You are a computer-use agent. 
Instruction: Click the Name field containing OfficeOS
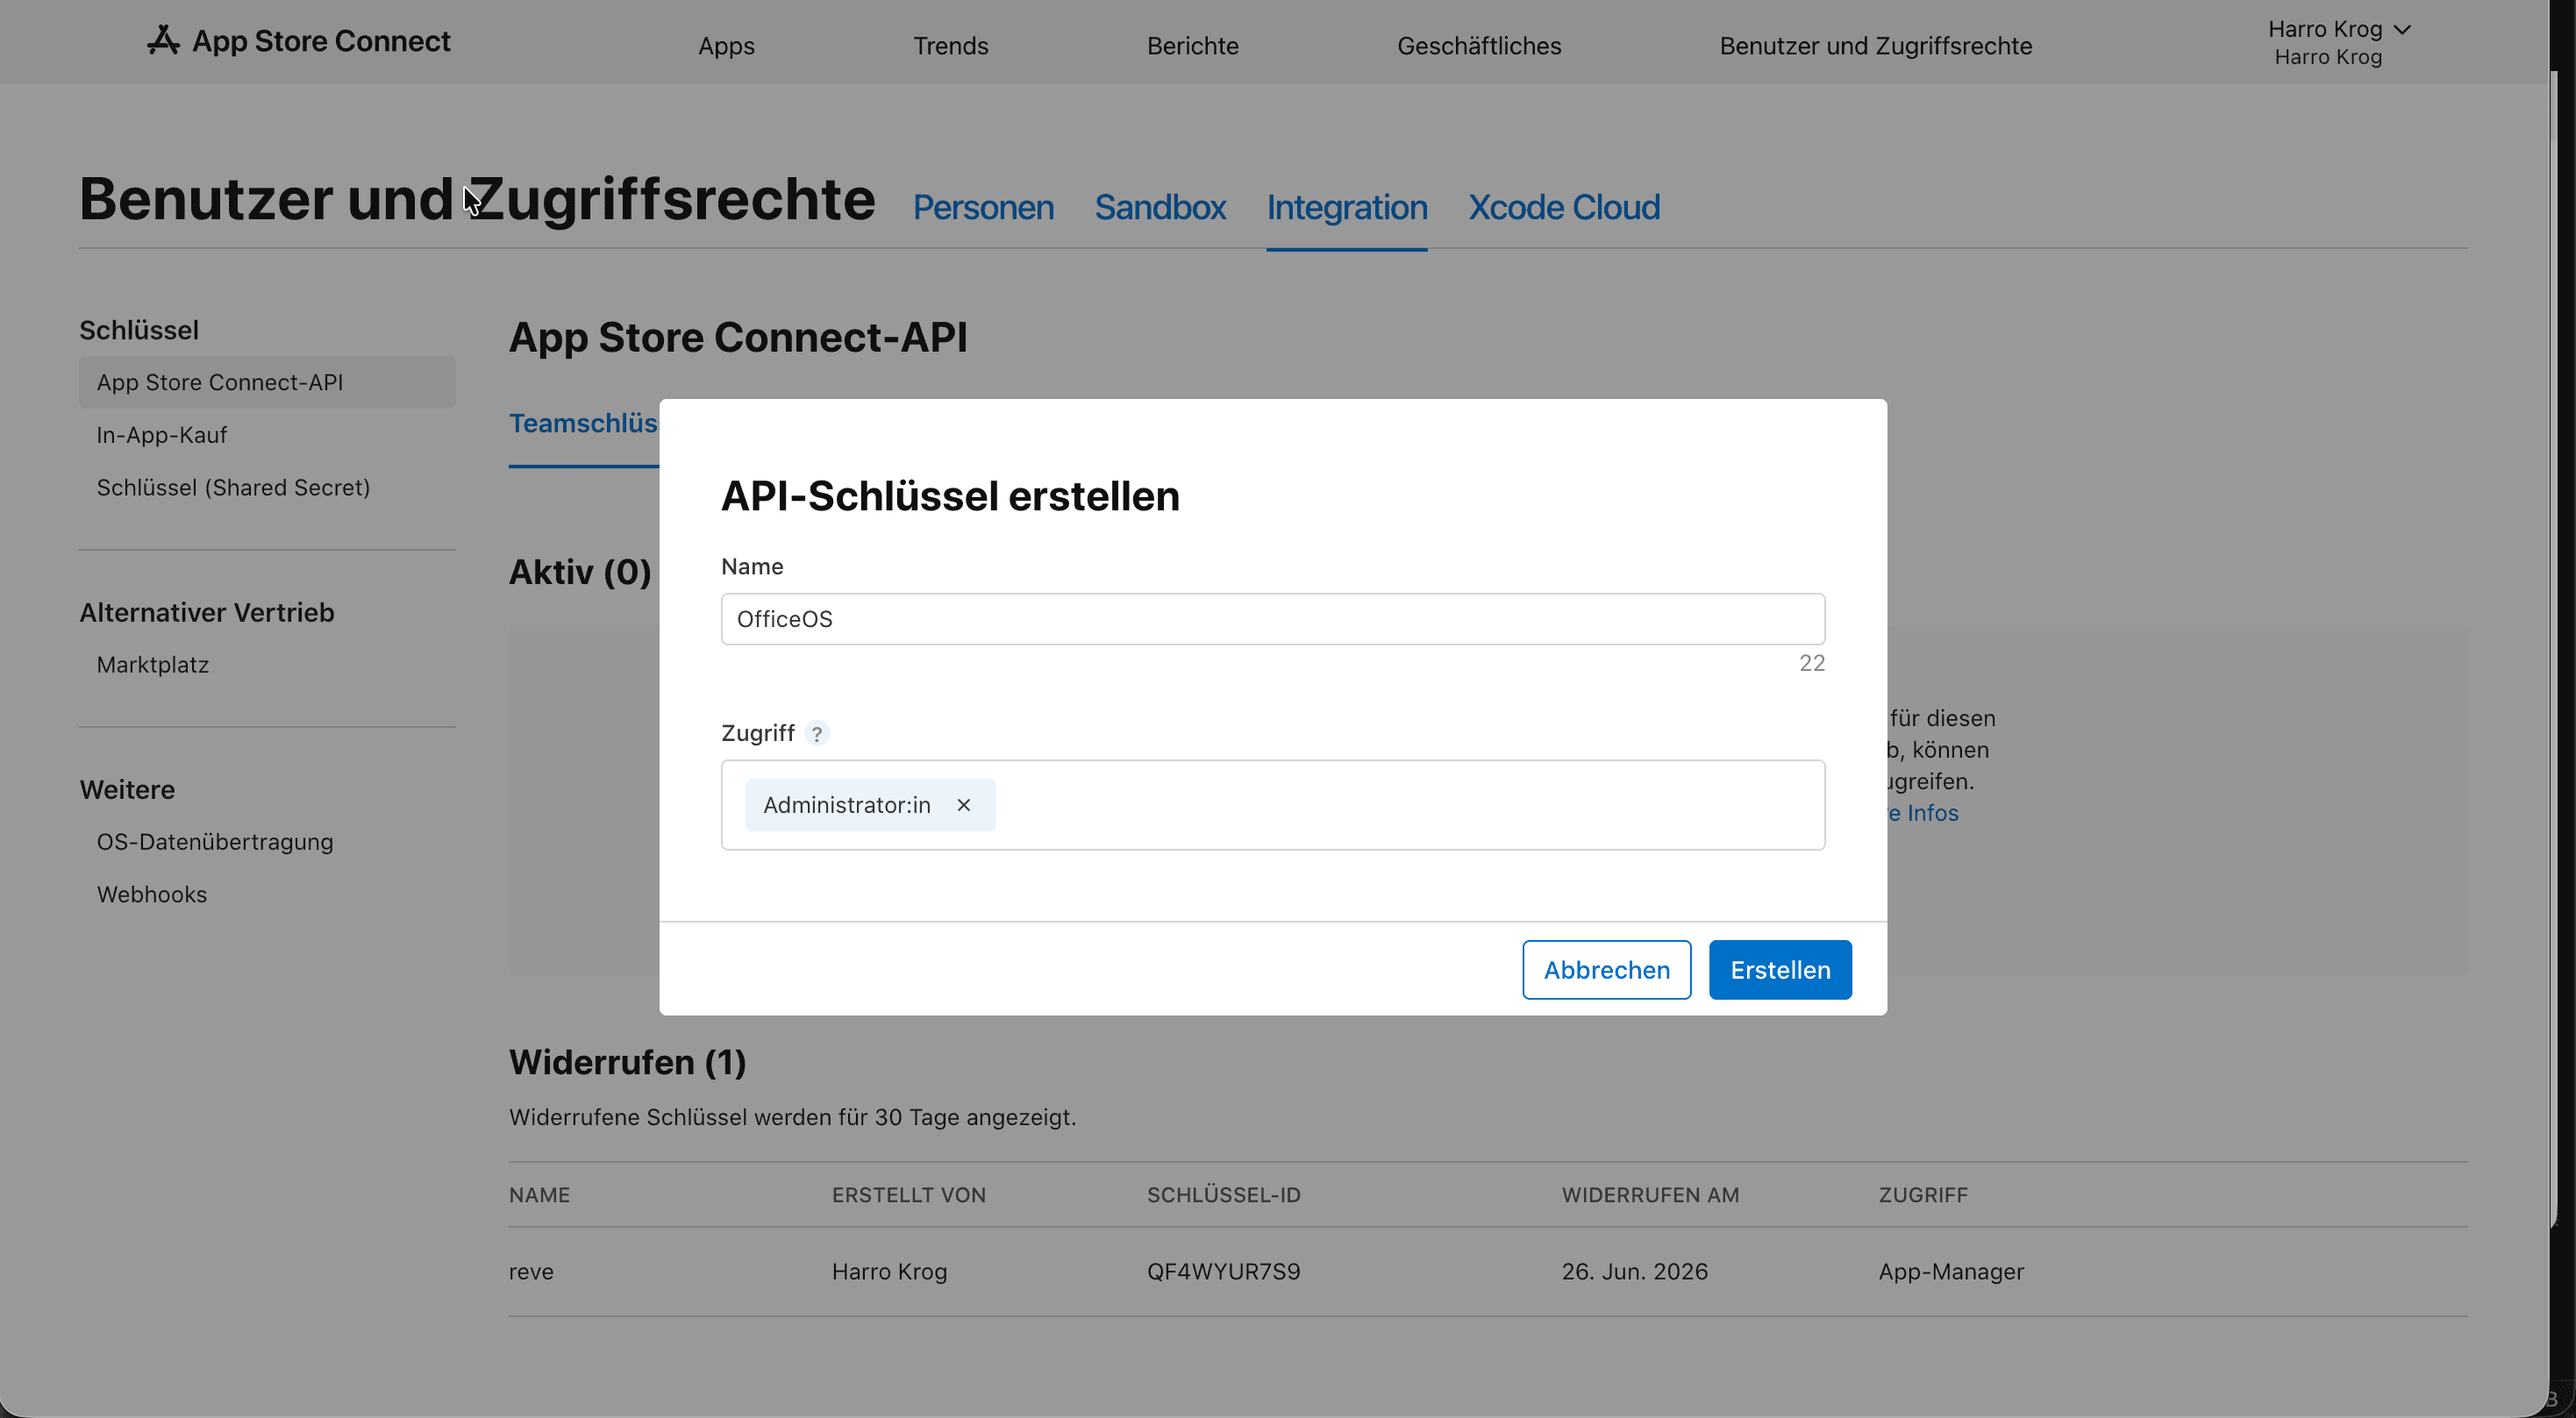(x=1272, y=619)
